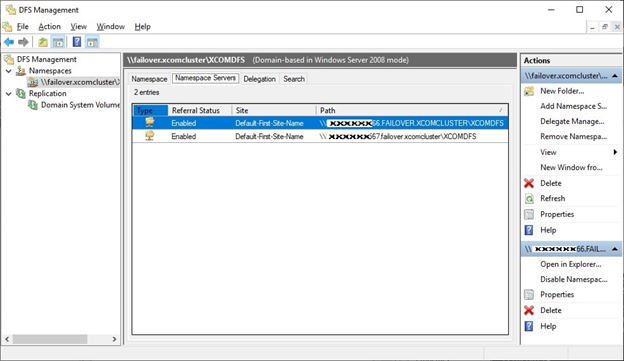
Task: Switch to the Search tab
Action: click(x=294, y=79)
